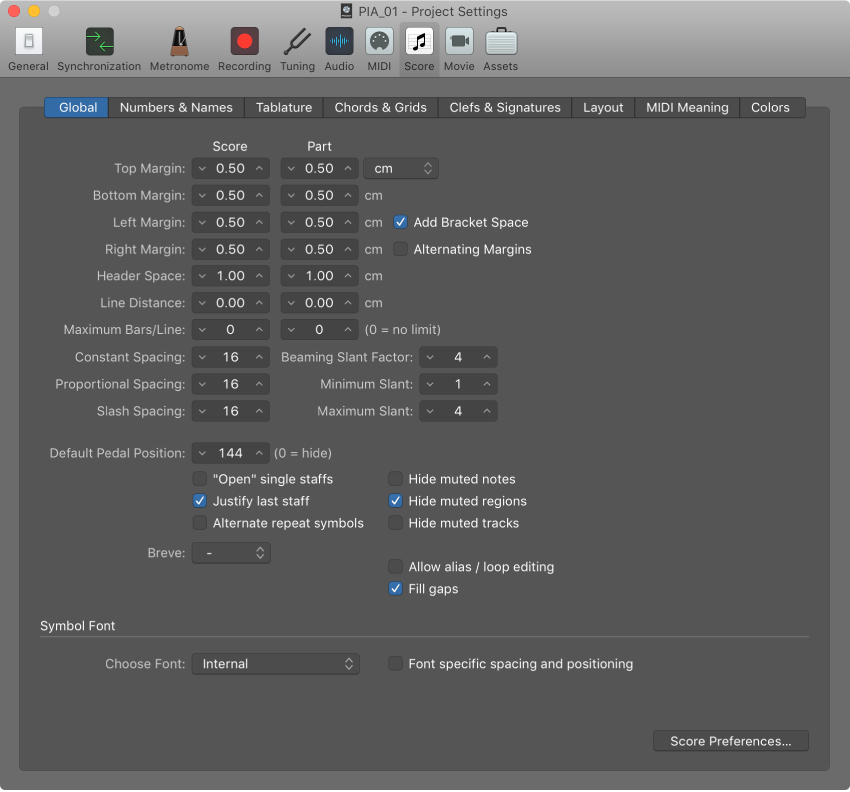Screen dimensions: 850x792
Task: Click the Score Preferences button
Action: tap(731, 741)
